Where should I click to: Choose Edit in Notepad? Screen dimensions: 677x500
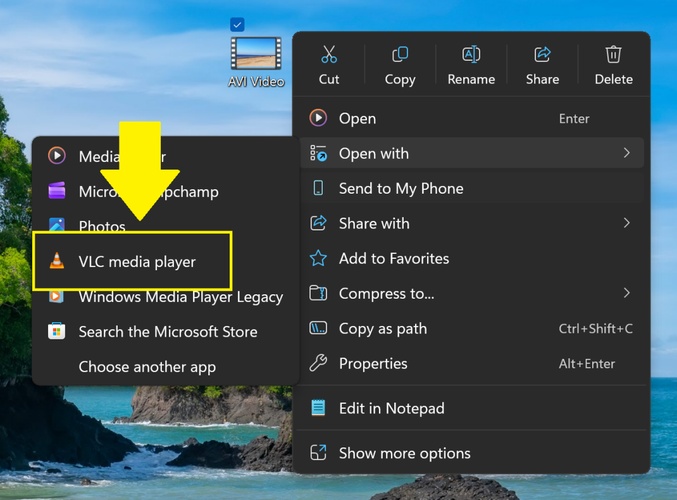471,408
